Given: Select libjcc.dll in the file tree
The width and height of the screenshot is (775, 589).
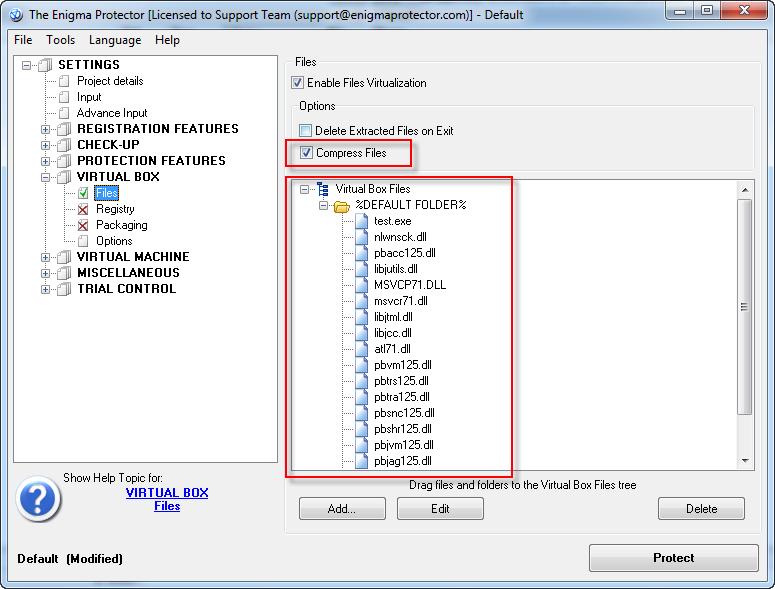Looking at the screenshot, I should (393, 333).
